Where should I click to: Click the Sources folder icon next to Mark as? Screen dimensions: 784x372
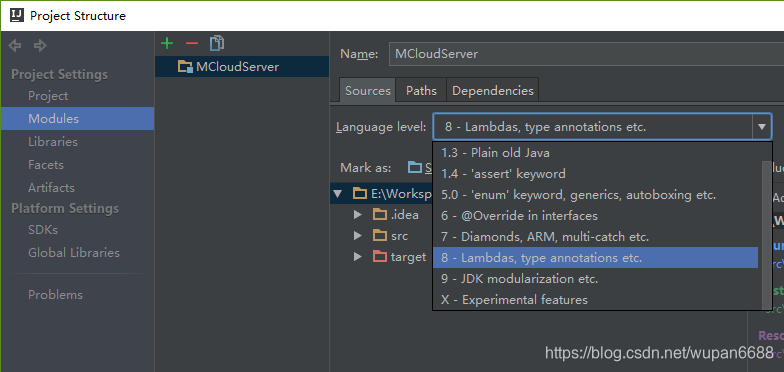(415, 167)
